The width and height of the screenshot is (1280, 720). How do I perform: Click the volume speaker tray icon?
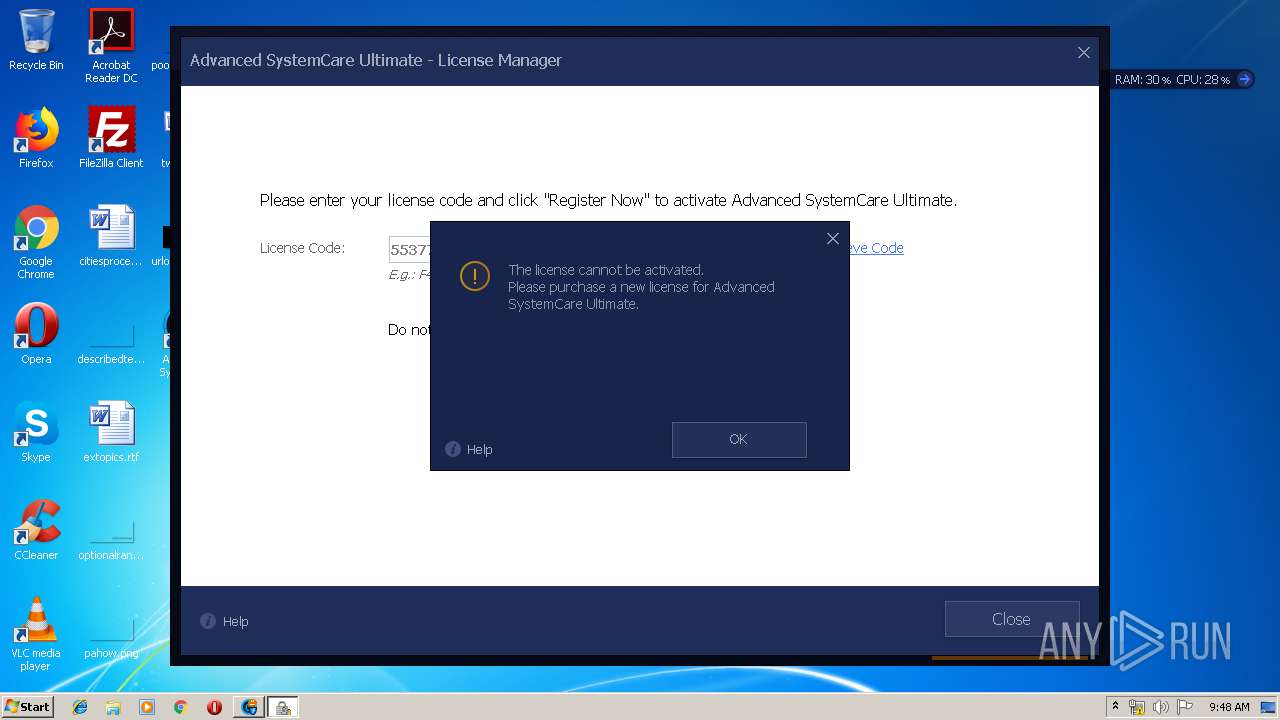tap(1160, 707)
